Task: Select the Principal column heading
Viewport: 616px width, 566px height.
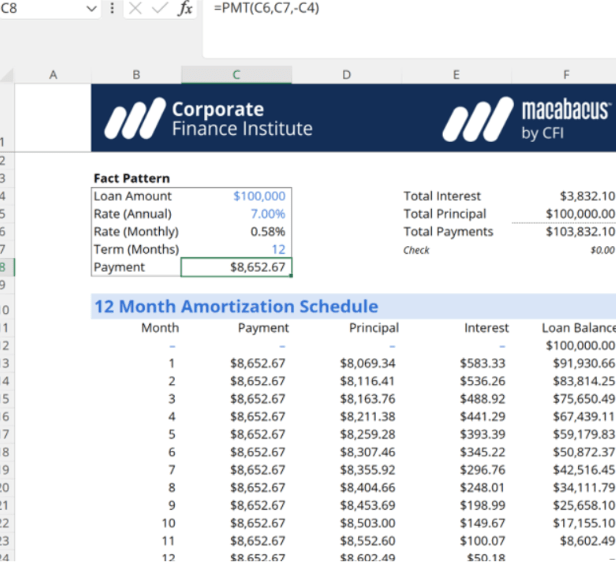Action: point(374,328)
